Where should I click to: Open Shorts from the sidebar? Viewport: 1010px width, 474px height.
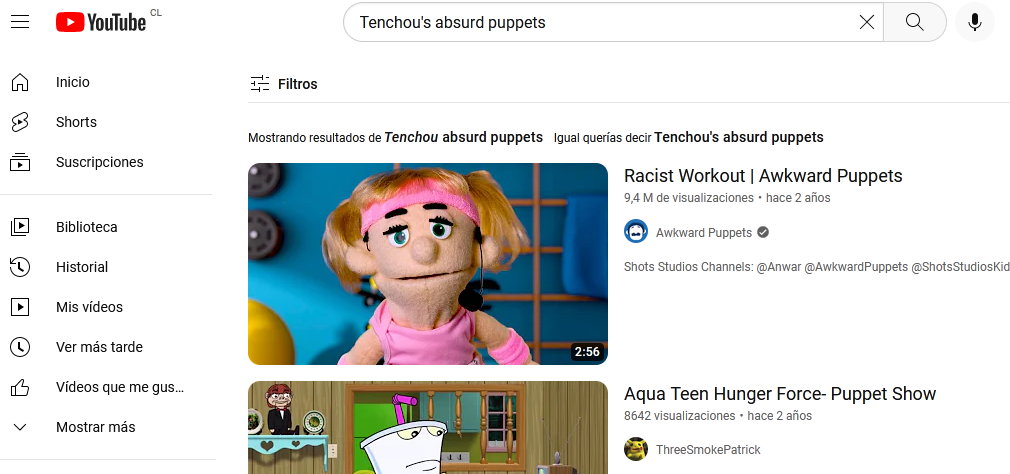click(x=76, y=122)
